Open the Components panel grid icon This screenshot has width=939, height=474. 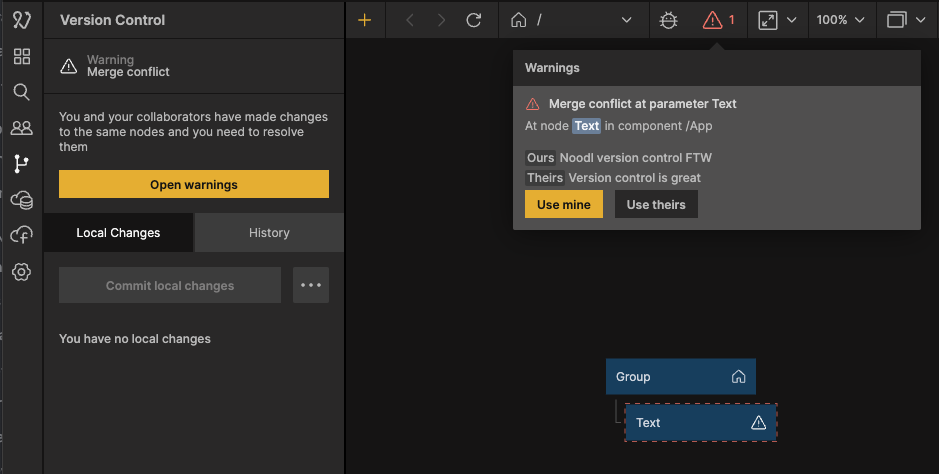[21, 56]
